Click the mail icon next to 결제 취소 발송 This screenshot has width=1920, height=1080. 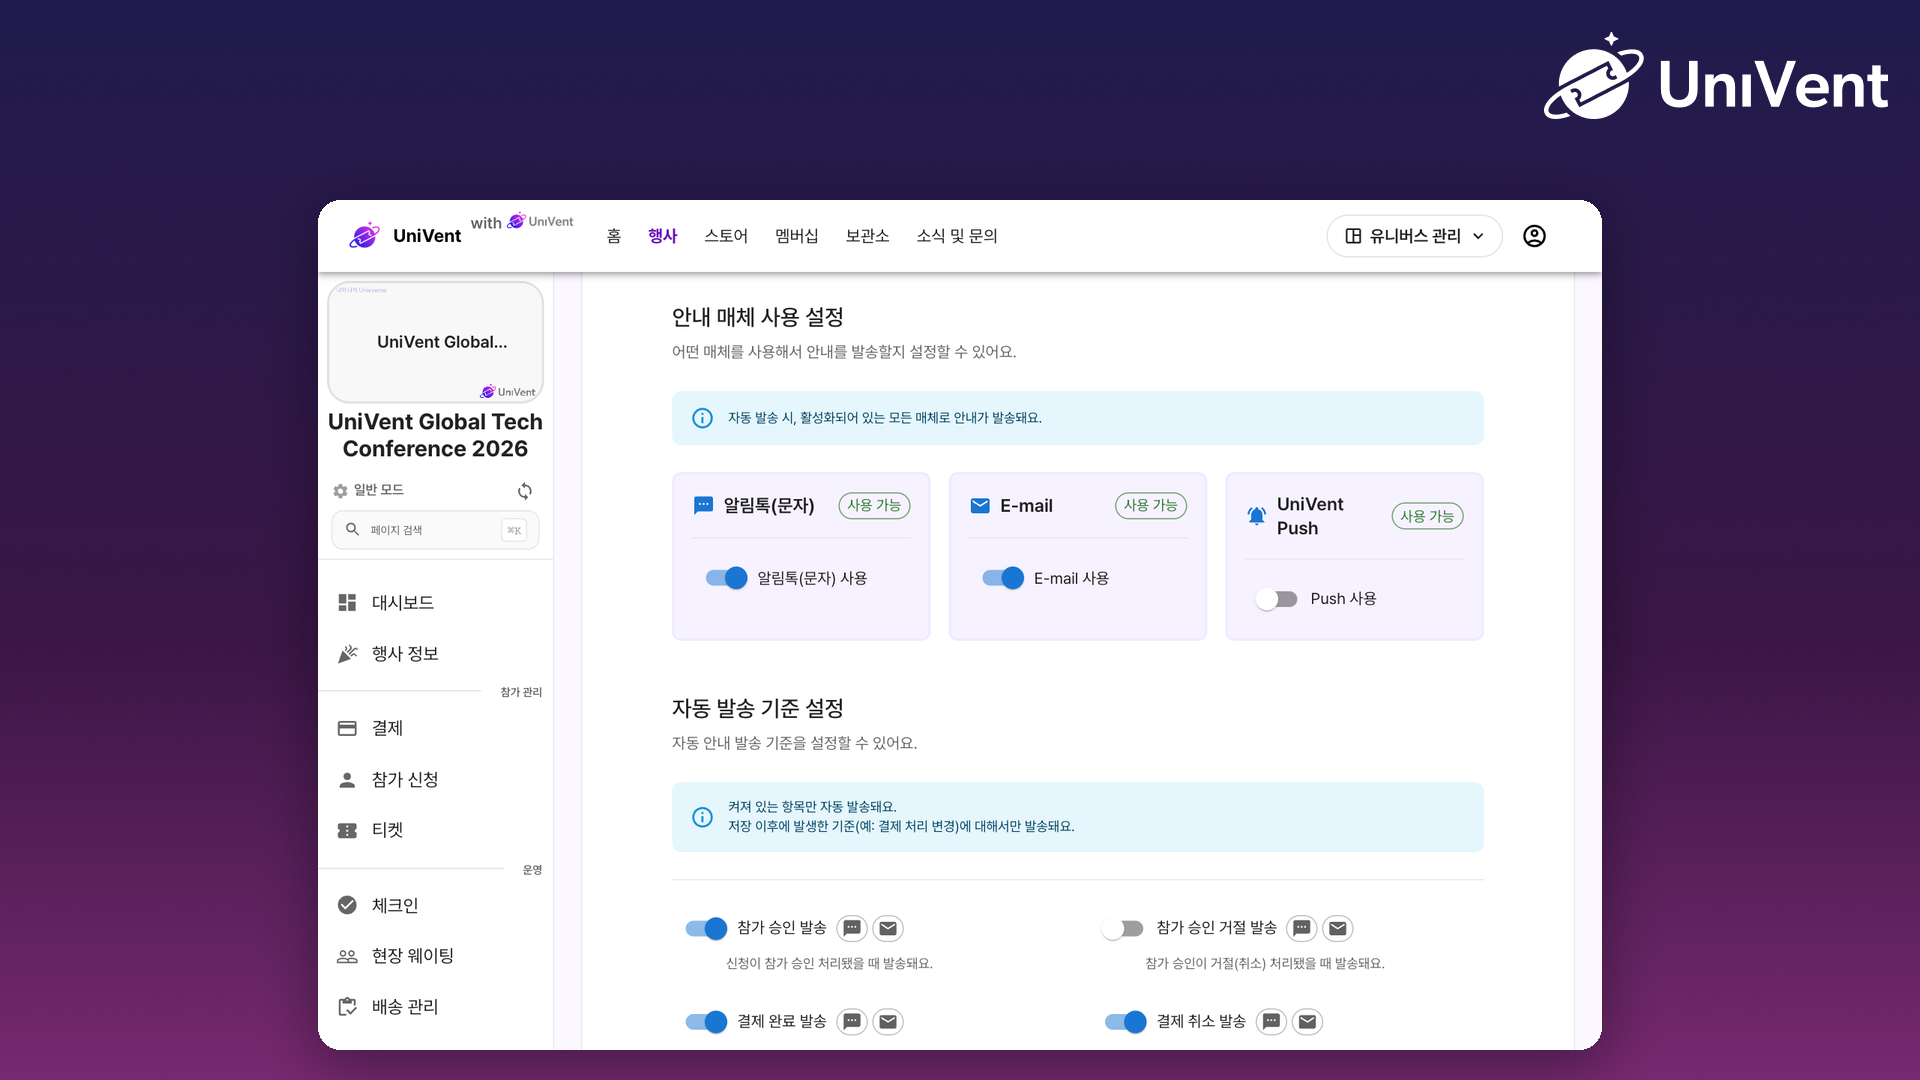[1307, 1021]
